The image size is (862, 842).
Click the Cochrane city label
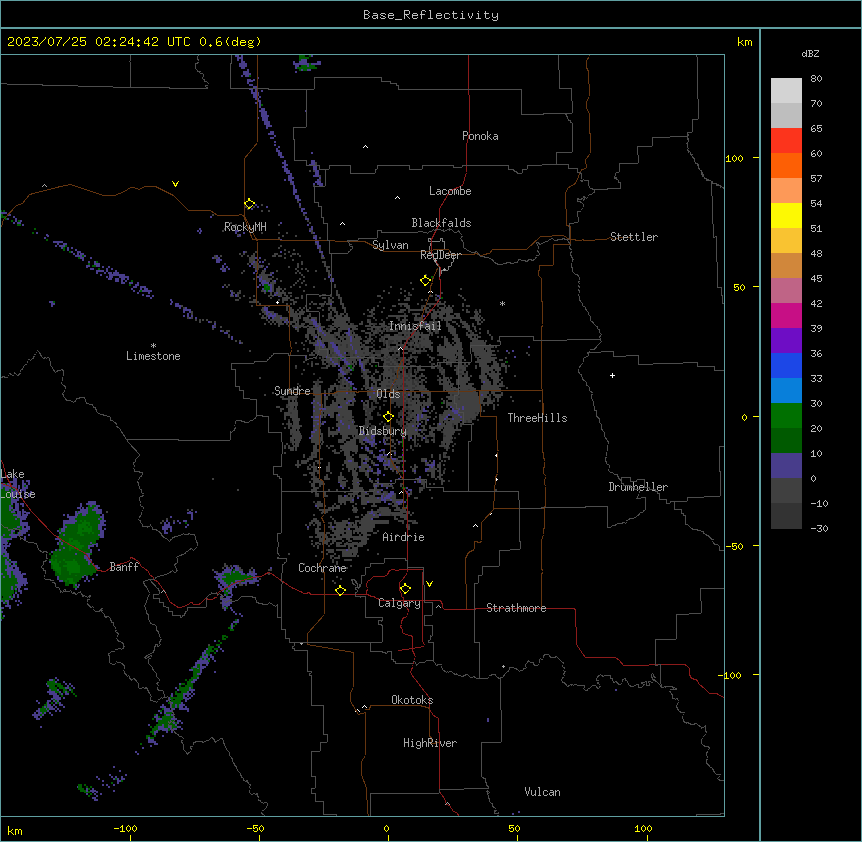click(322, 568)
